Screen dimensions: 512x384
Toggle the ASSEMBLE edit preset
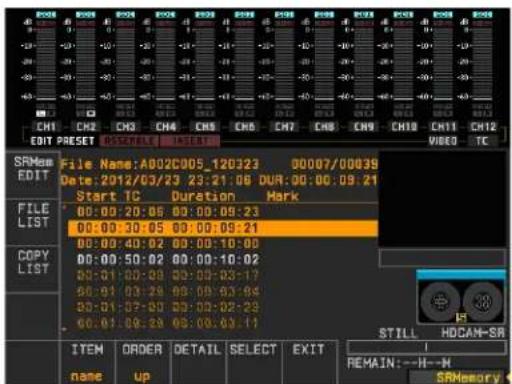coord(129,141)
